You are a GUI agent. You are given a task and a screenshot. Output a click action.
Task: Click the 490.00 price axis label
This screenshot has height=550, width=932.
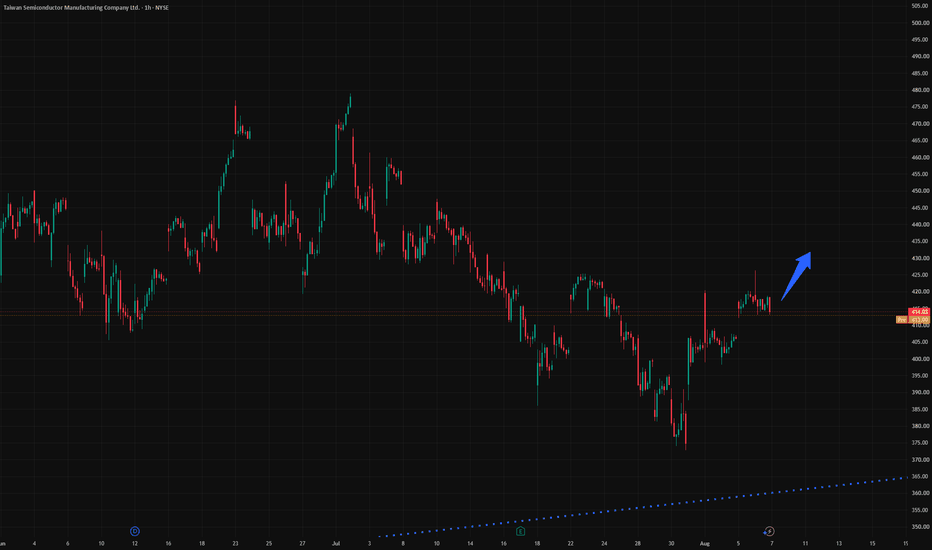[x=920, y=56]
